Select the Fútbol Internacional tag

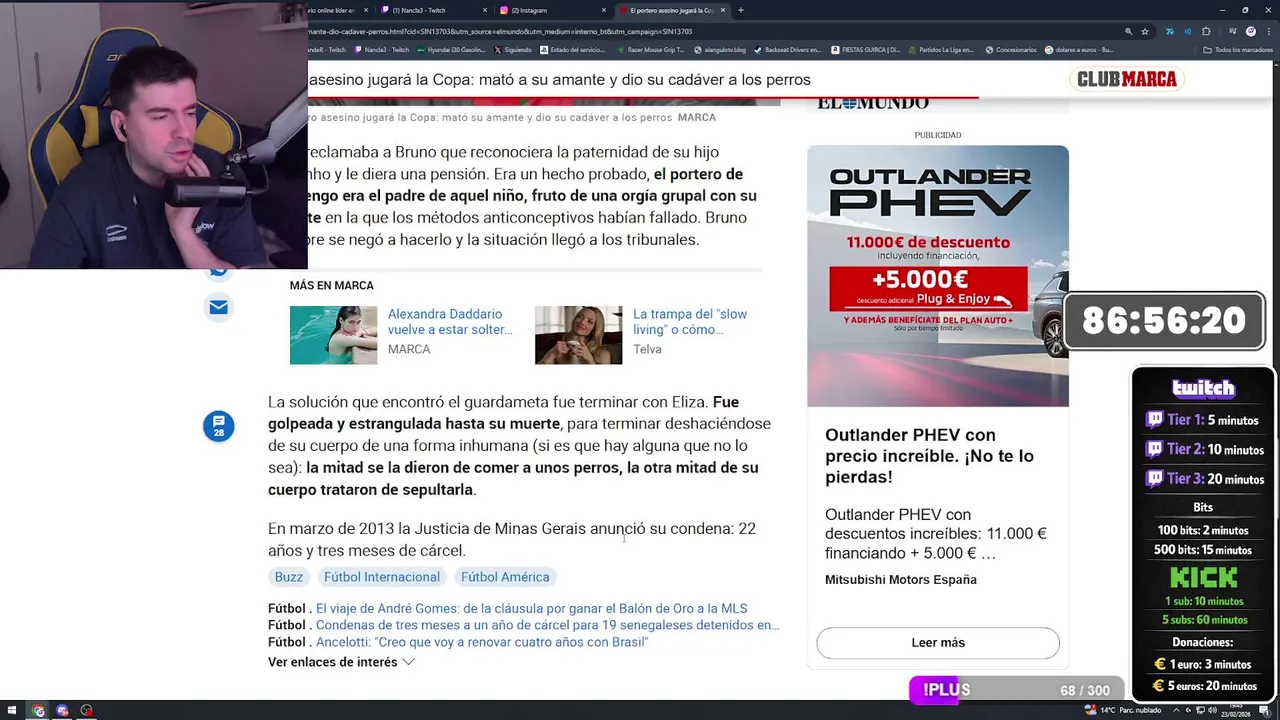point(382,577)
